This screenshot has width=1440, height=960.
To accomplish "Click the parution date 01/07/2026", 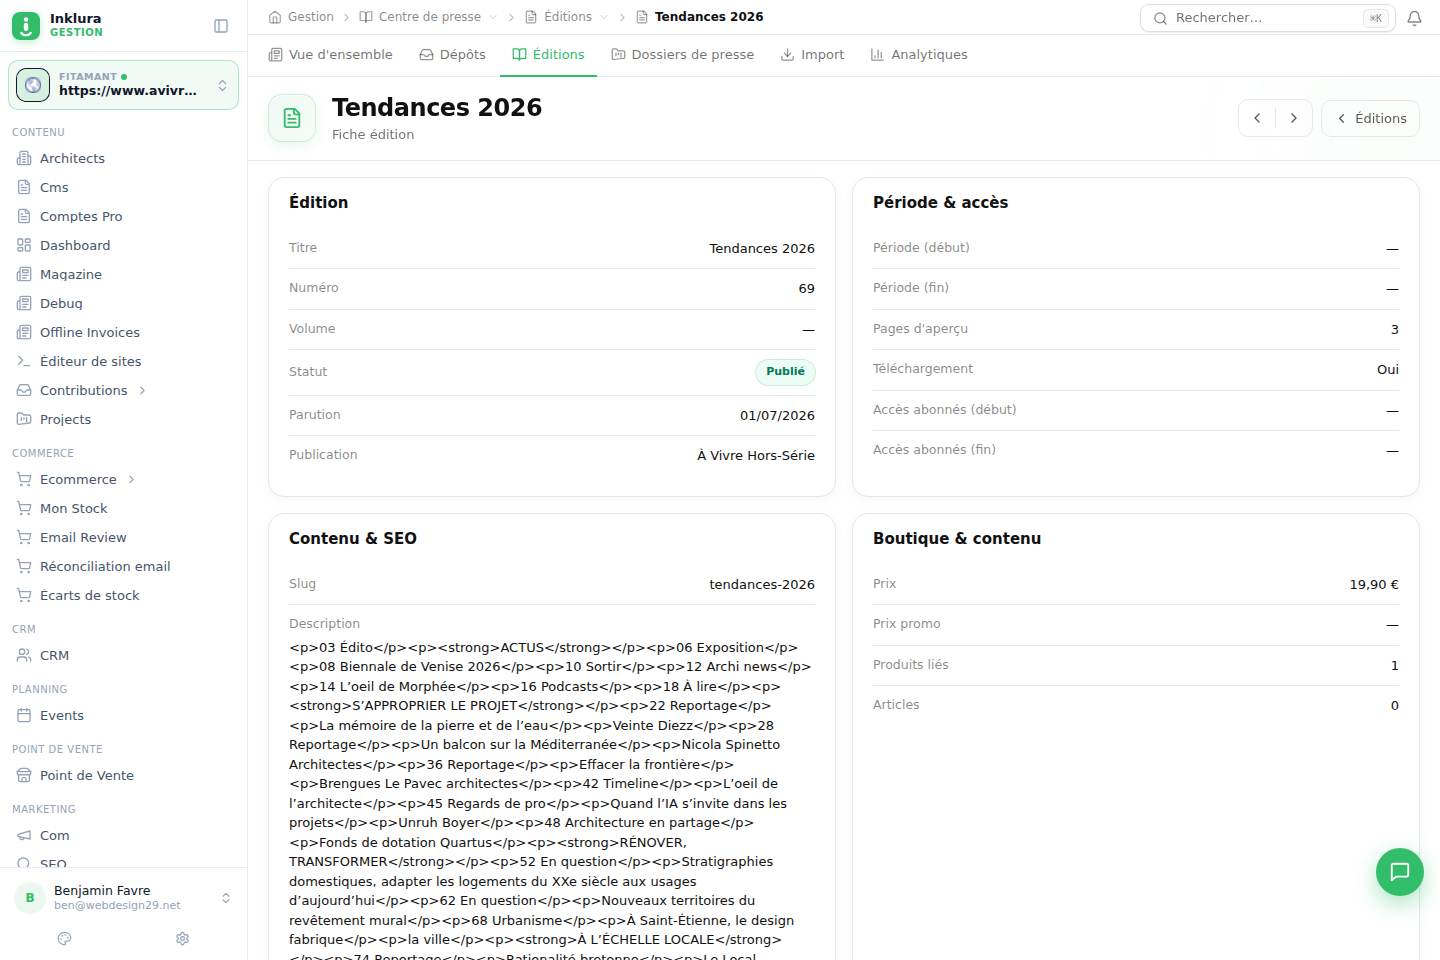I will (777, 416).
